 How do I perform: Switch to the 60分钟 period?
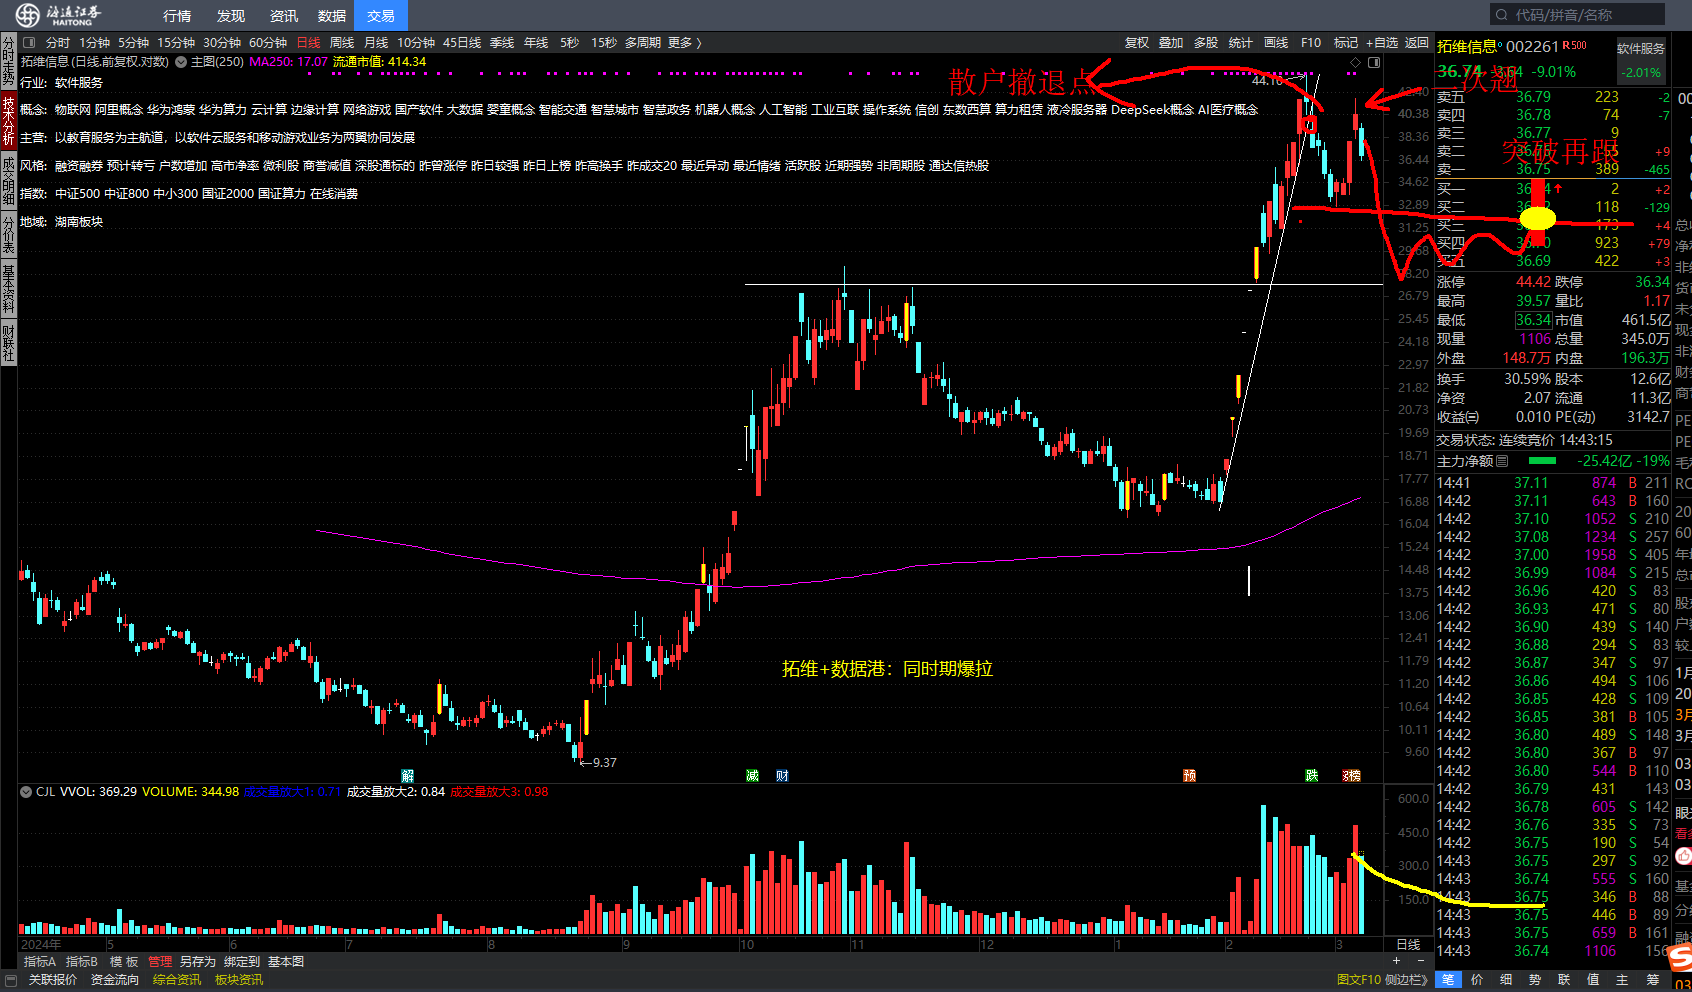[x=268, y=43]
